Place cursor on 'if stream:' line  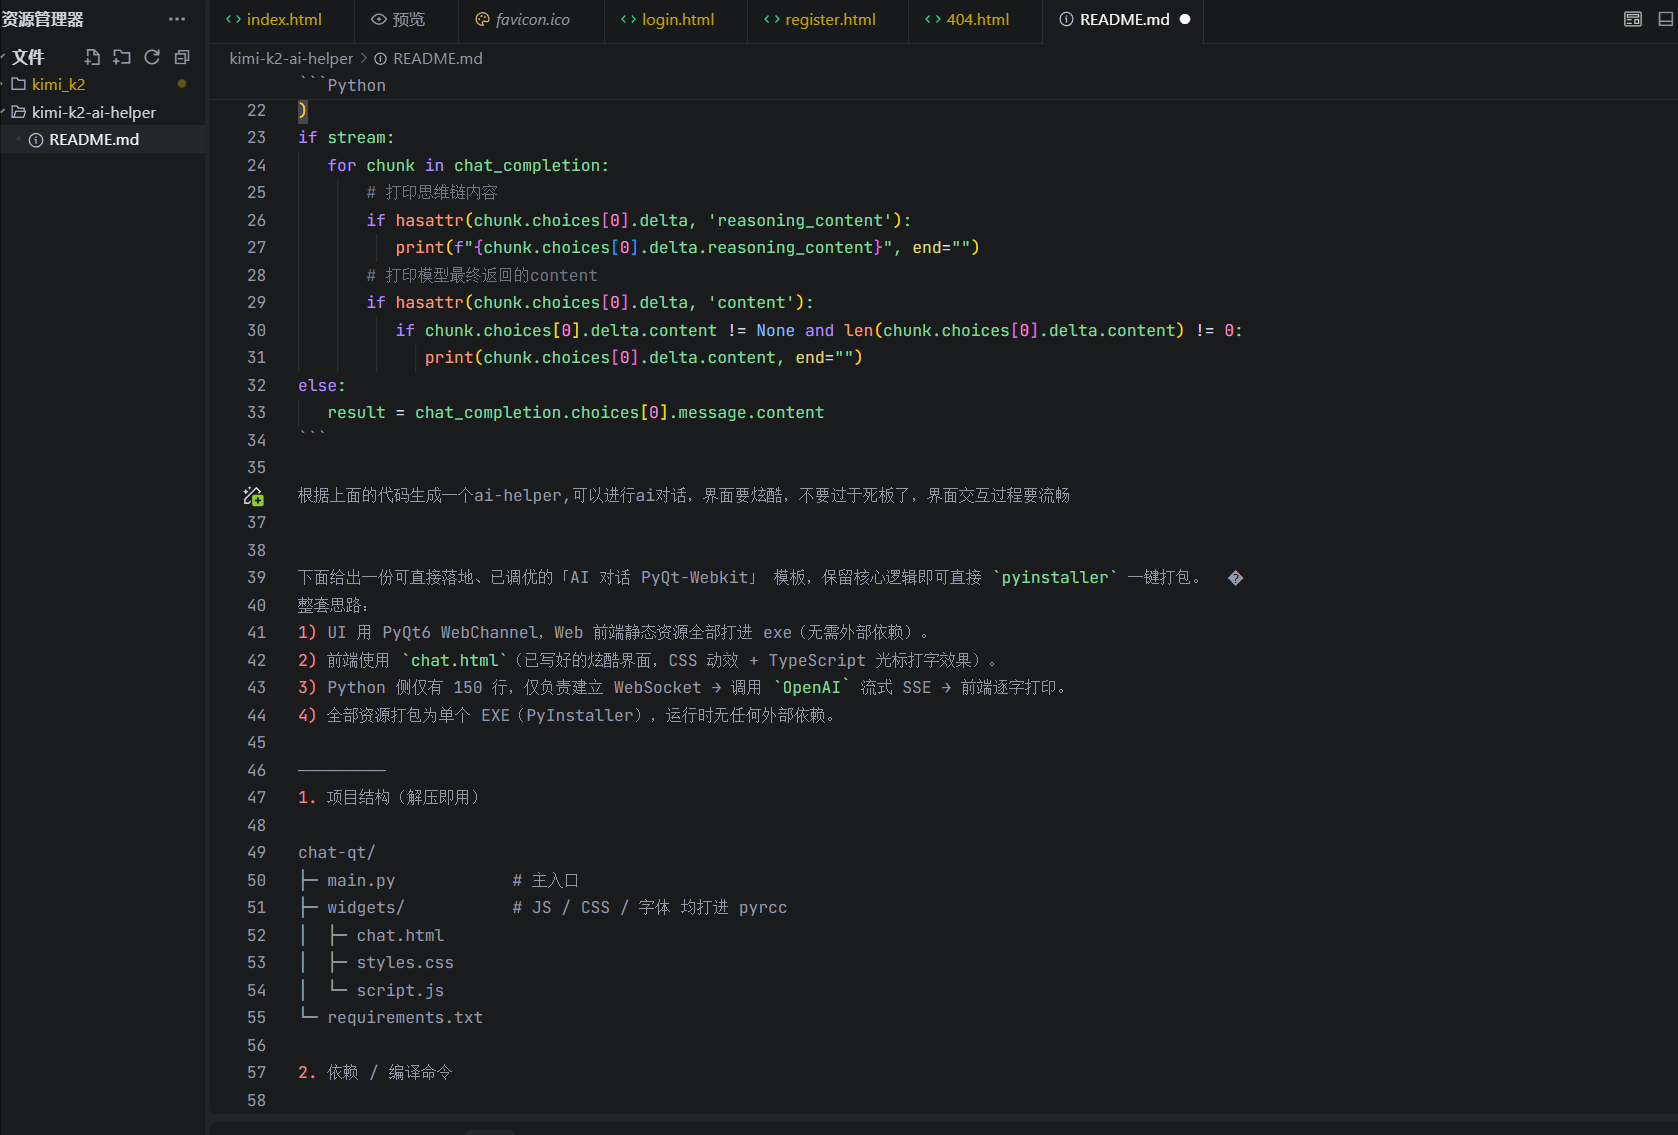346,137
